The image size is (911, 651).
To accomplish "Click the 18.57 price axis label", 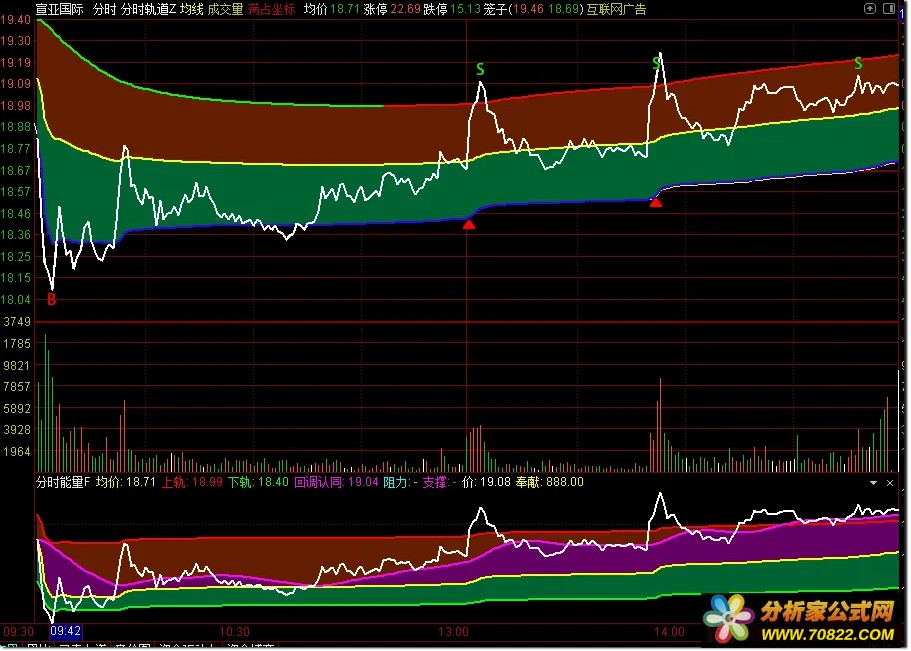I will [x=16, y=192].
